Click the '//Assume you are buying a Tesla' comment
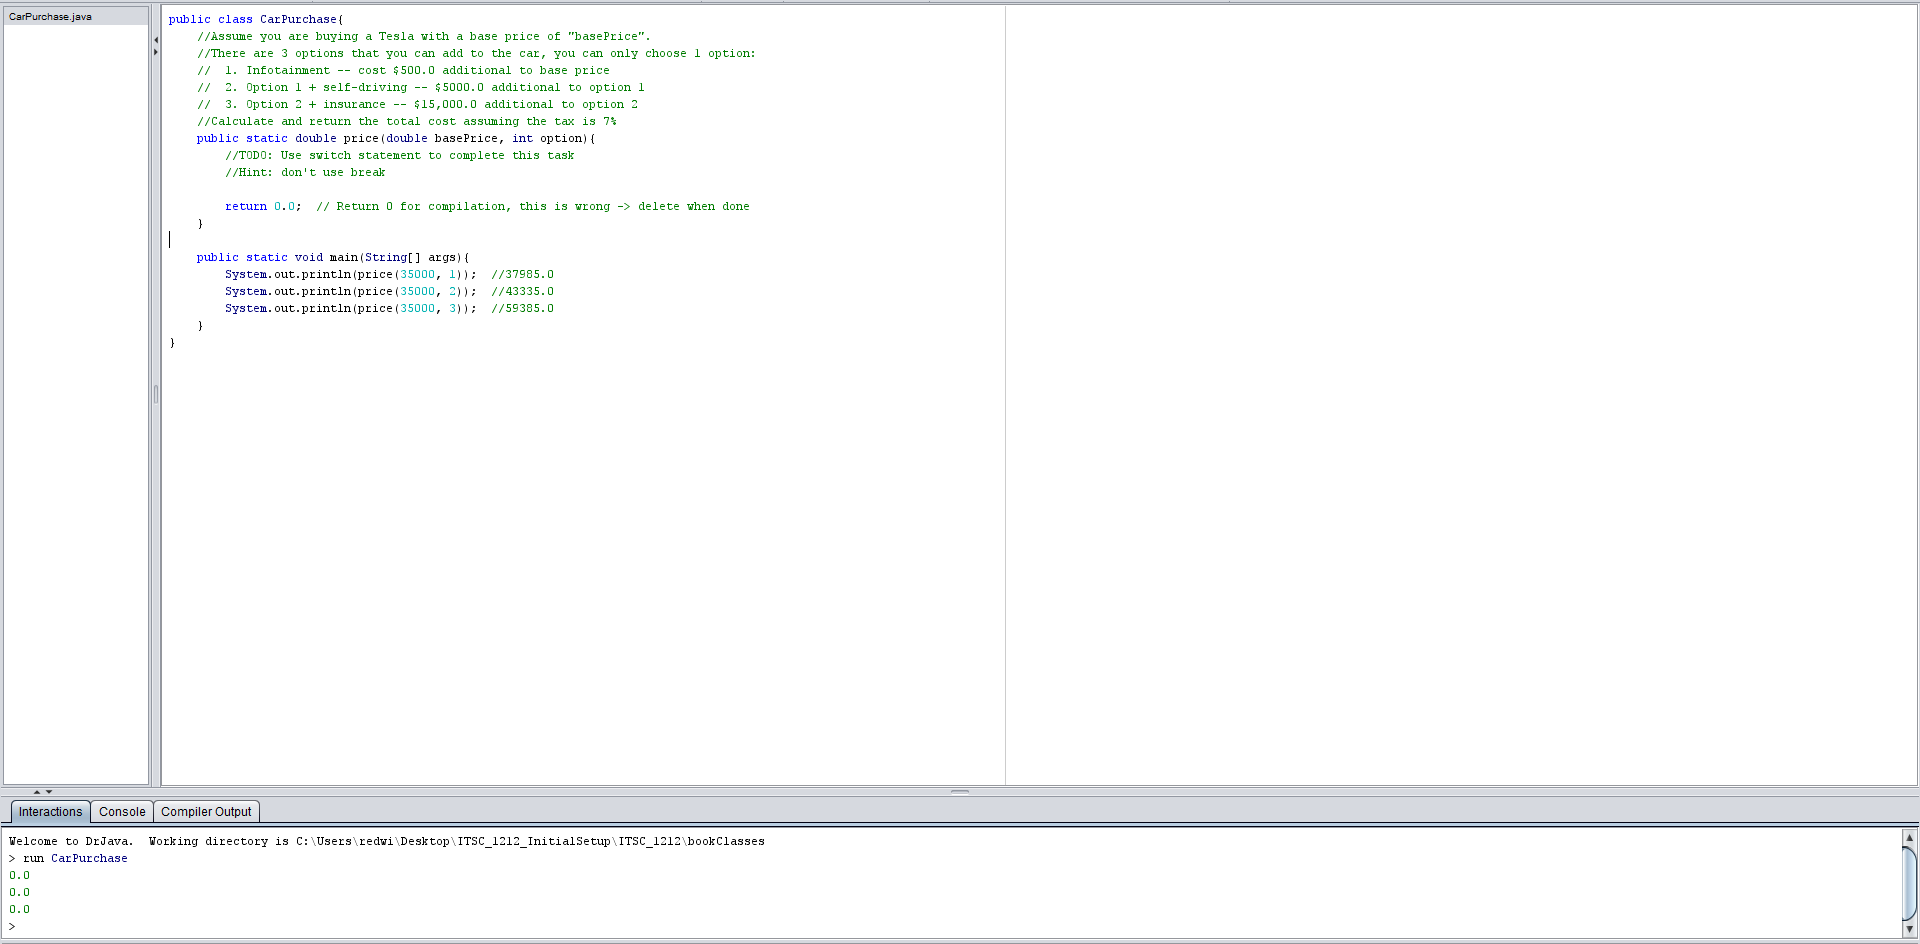The height and width of the screenshot is (944, 1920). pos(423,36)
